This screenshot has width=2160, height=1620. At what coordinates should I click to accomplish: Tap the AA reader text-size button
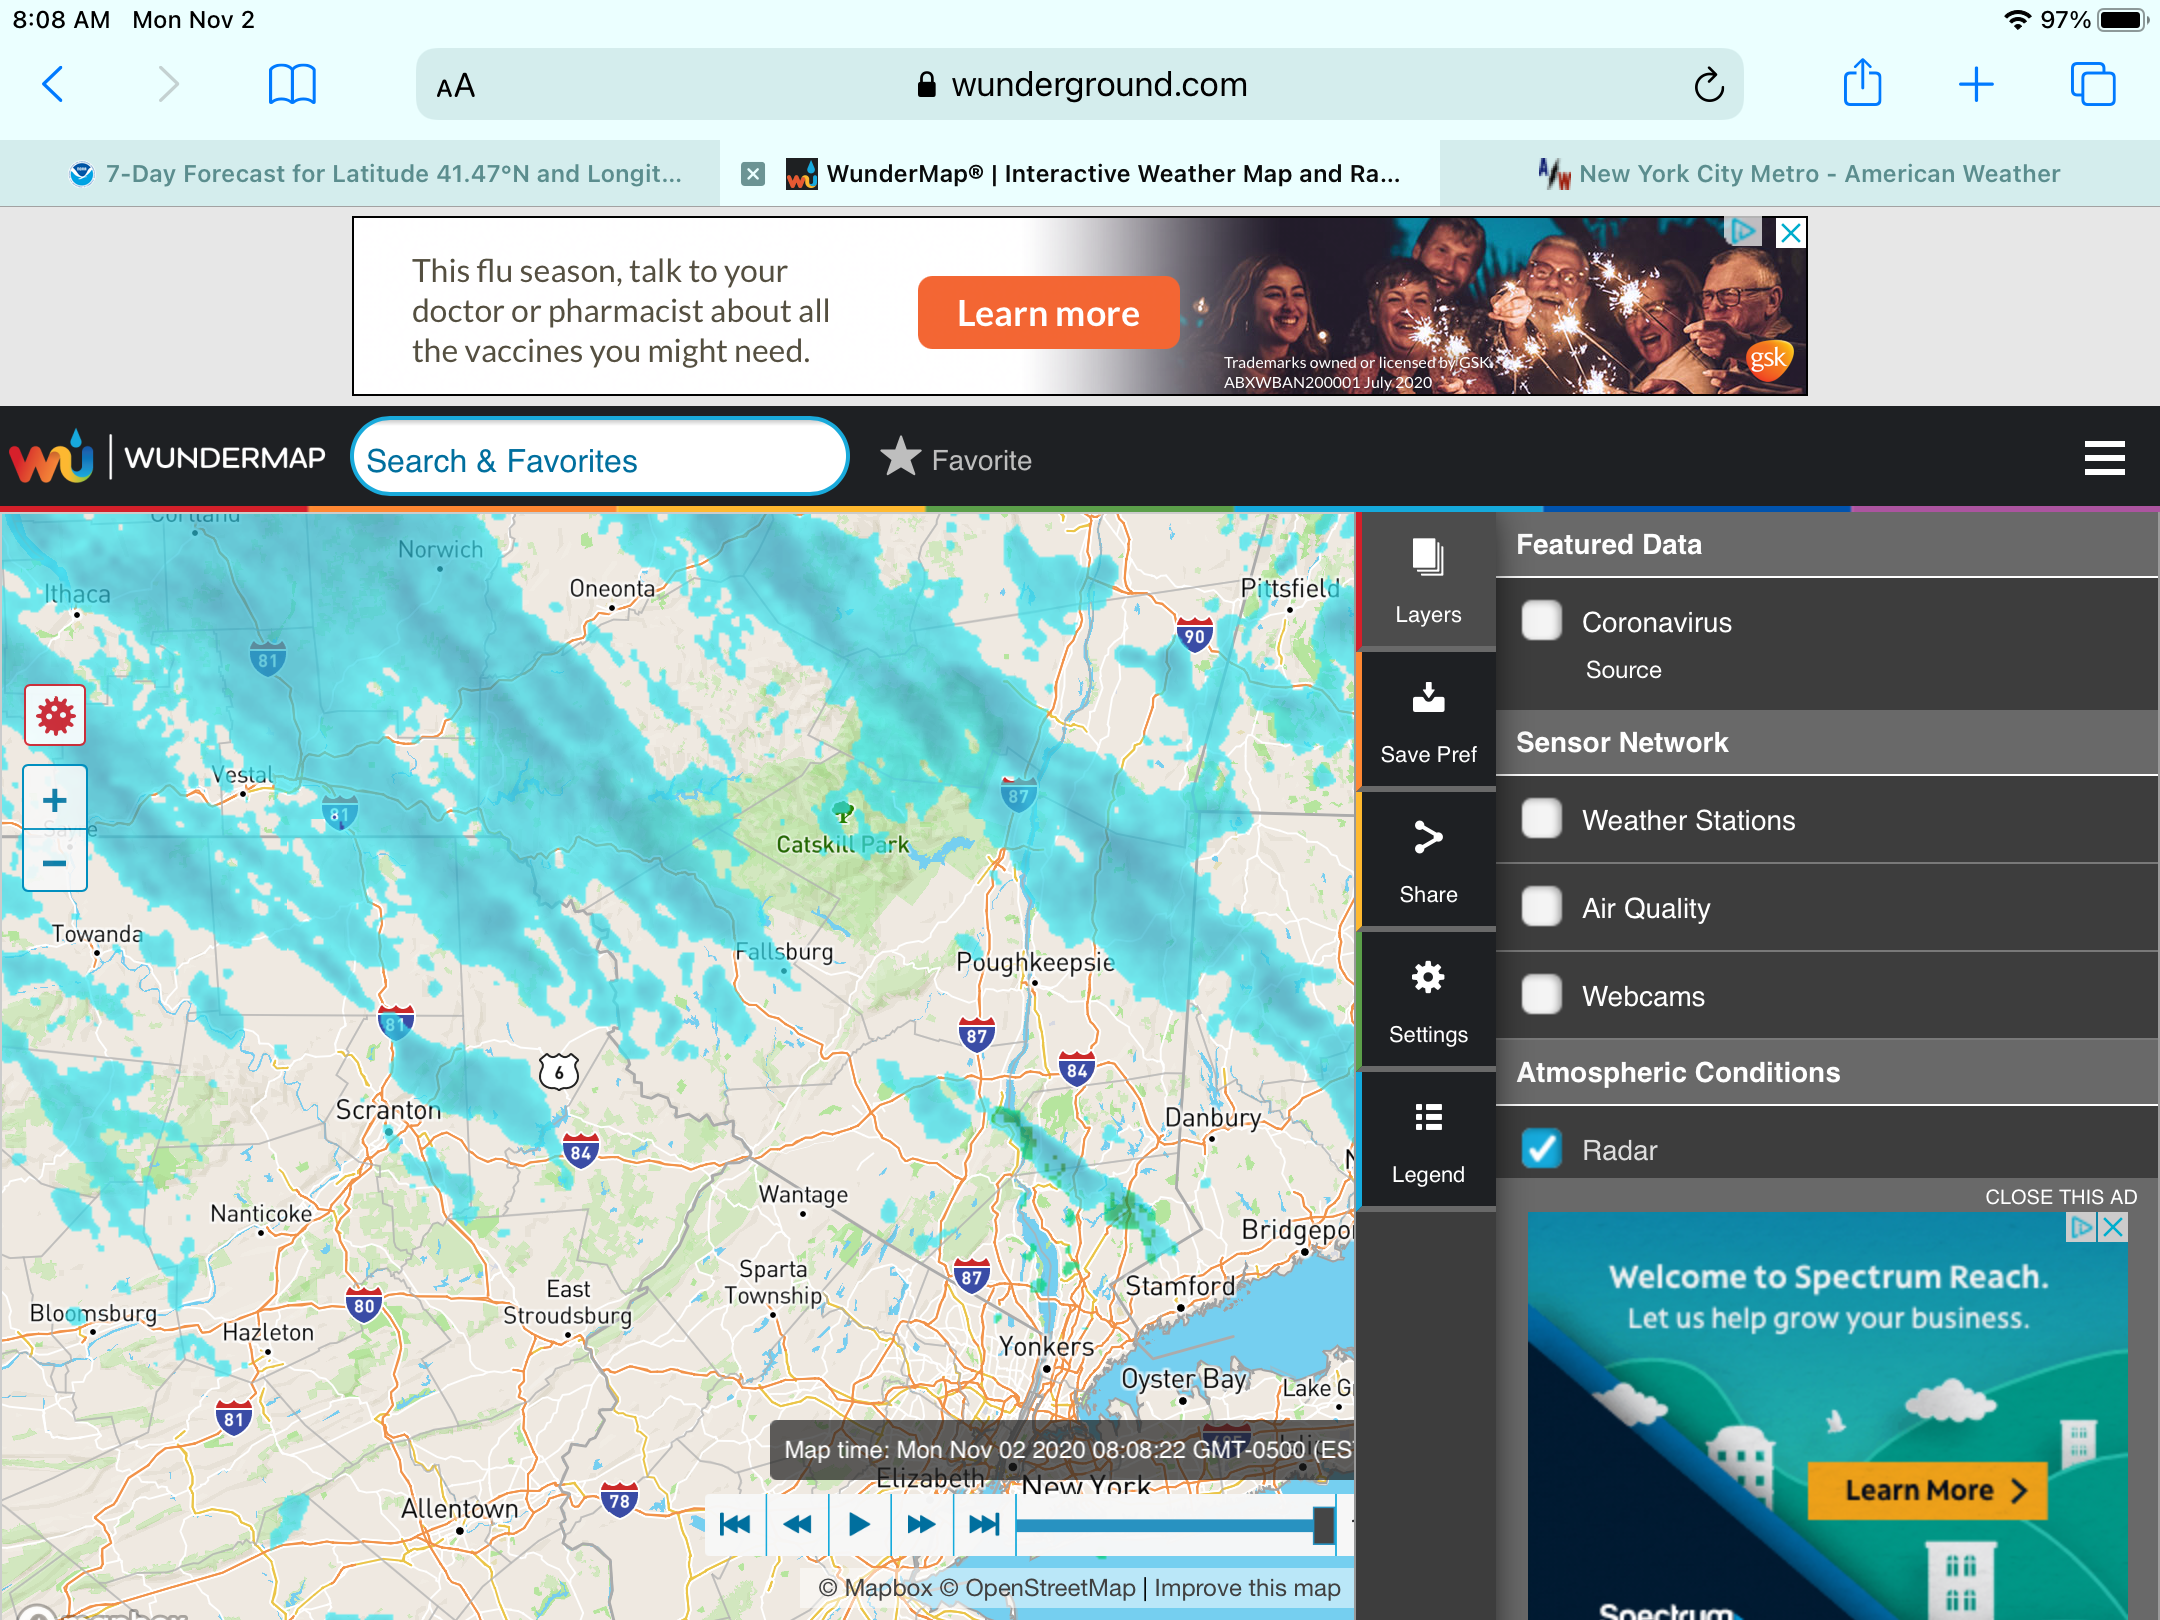(456, 86)
